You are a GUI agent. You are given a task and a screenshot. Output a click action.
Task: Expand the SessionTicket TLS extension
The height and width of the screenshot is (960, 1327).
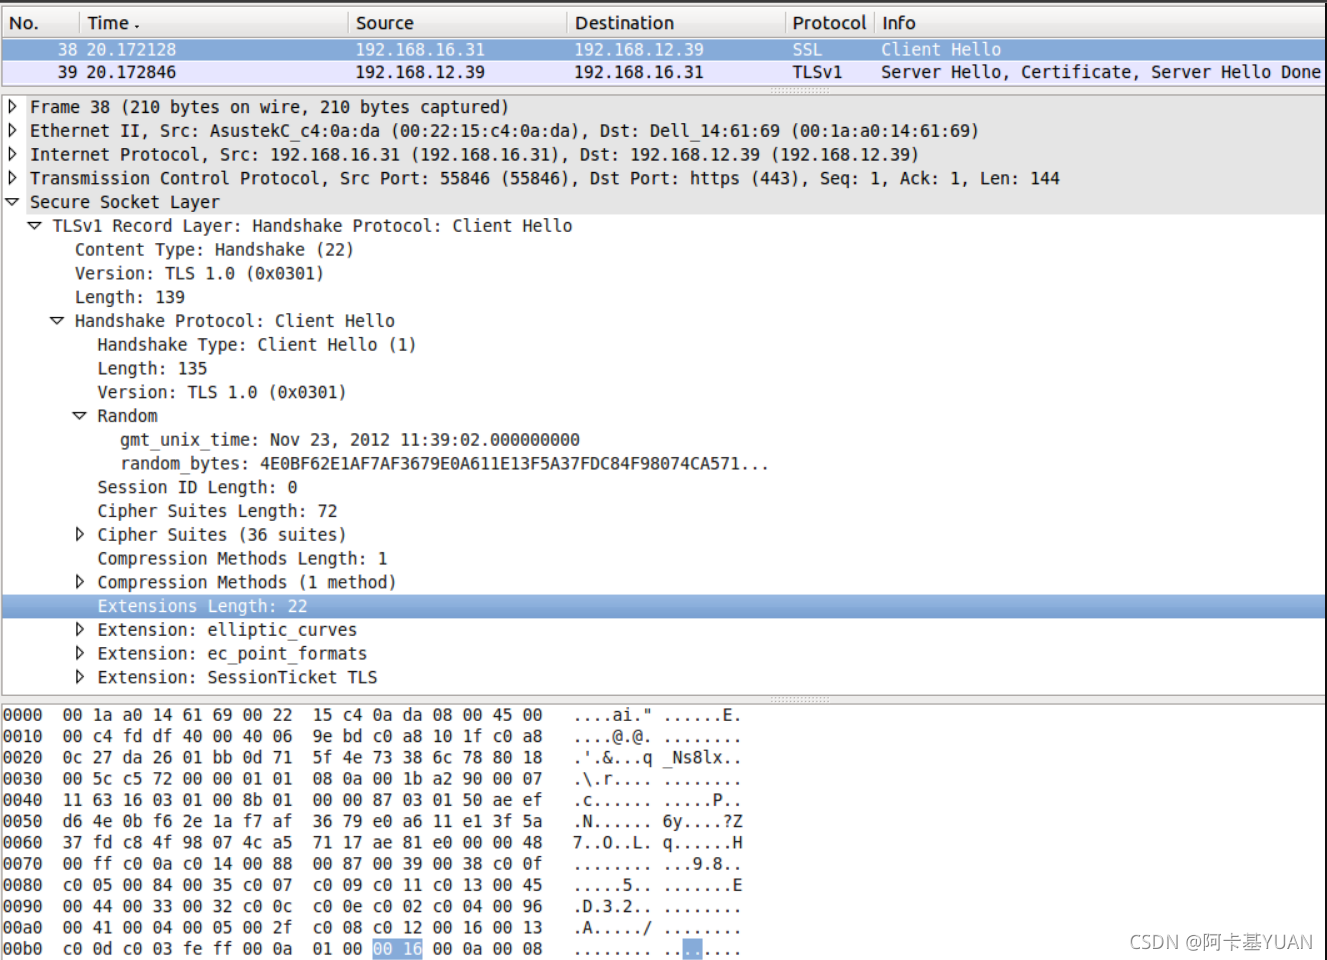tap(80, 677)
